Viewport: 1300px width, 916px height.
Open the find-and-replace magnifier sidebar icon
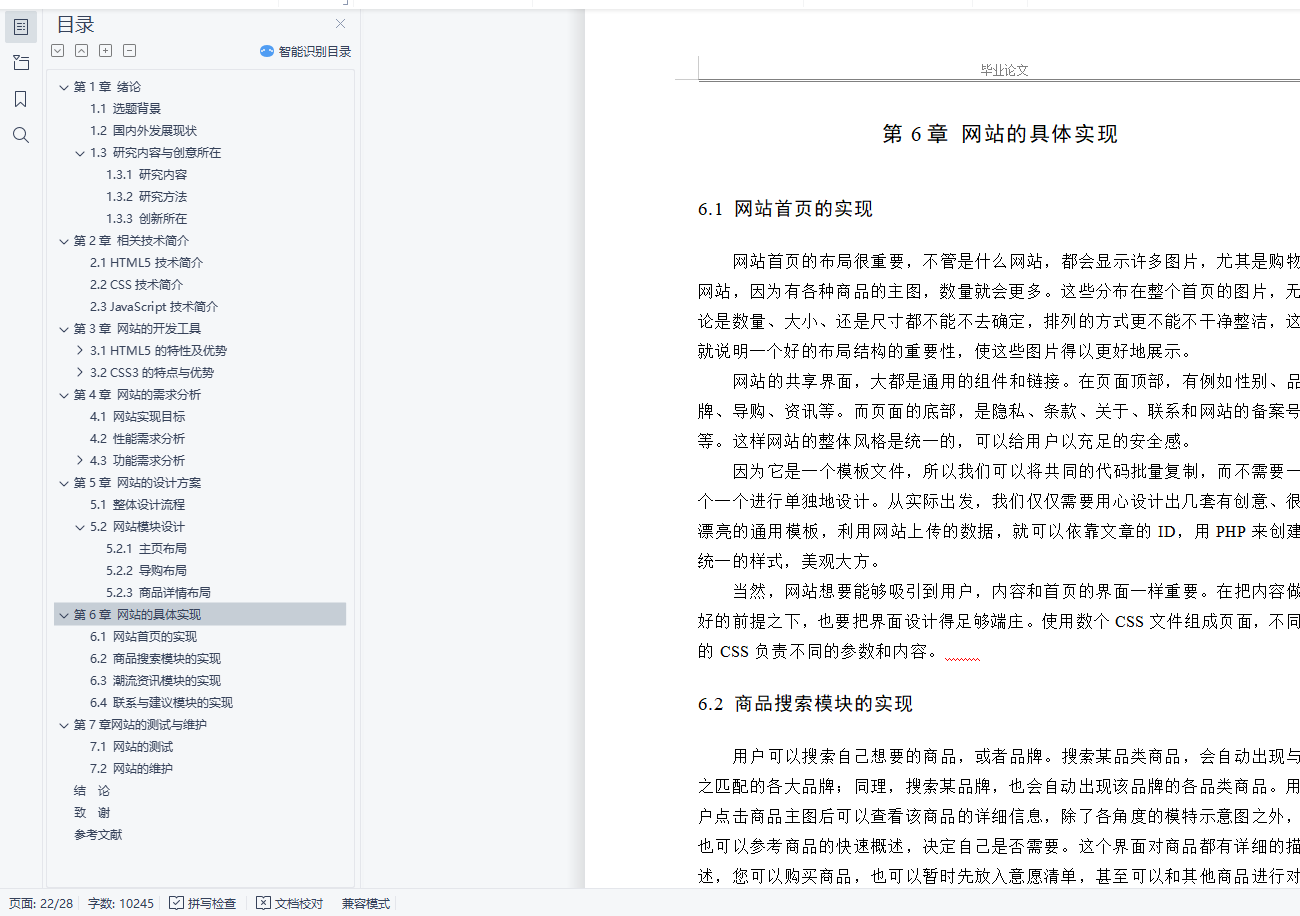click(21, 135)
